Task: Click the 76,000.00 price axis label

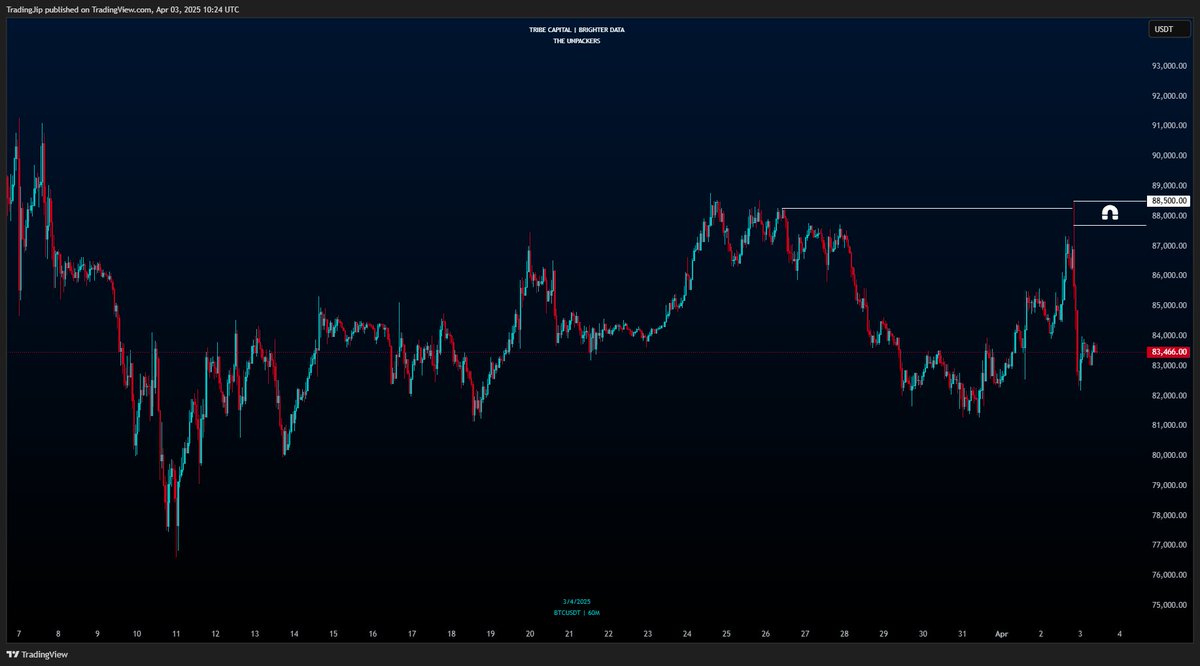Action: (x=1169, y=576)
